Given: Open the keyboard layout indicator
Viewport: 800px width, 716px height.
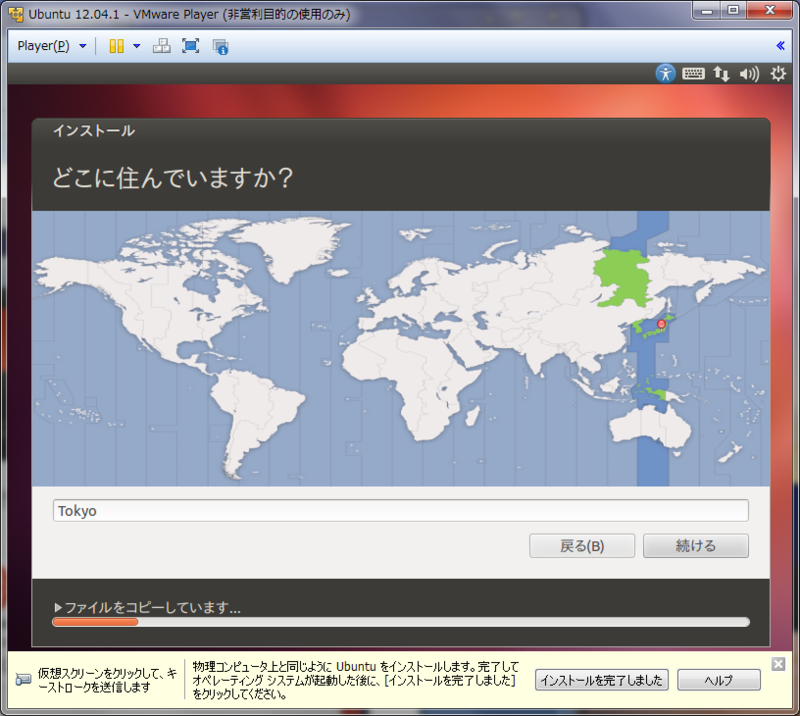Looking at the screenshot, I should click(x=693, y=73).
